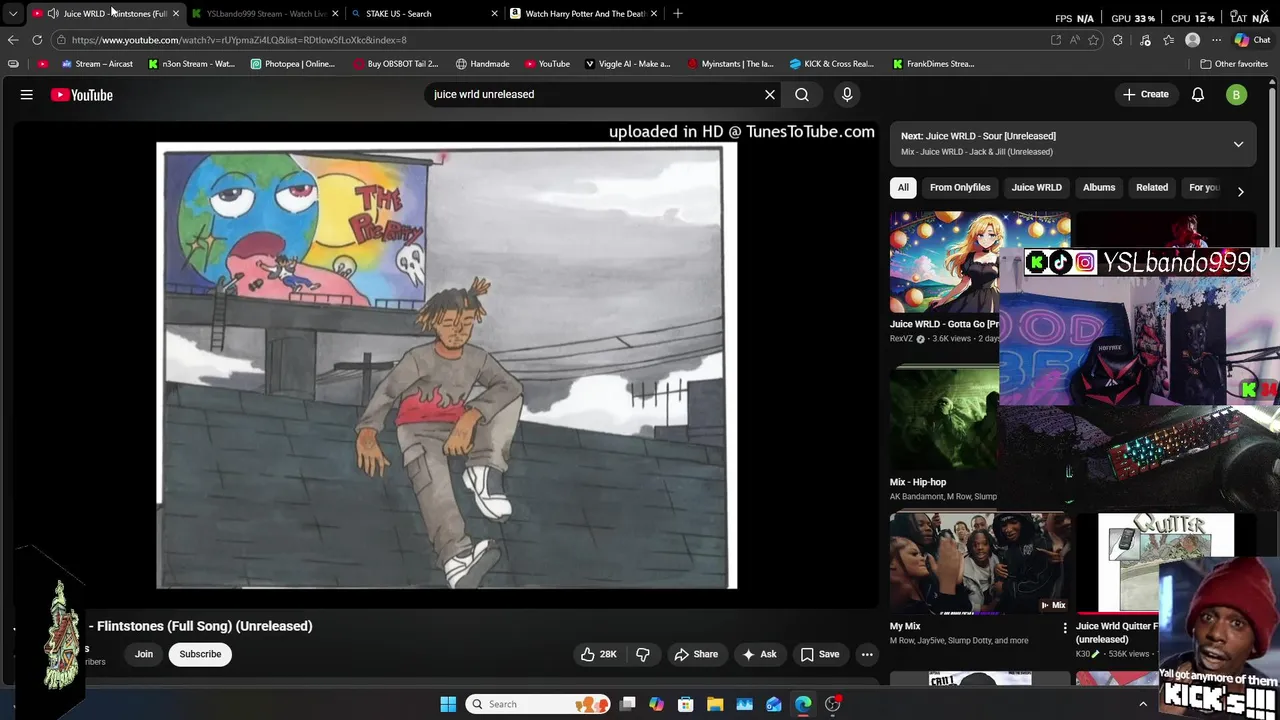Open Copilot Chat in the browser

click(1252, 40)
